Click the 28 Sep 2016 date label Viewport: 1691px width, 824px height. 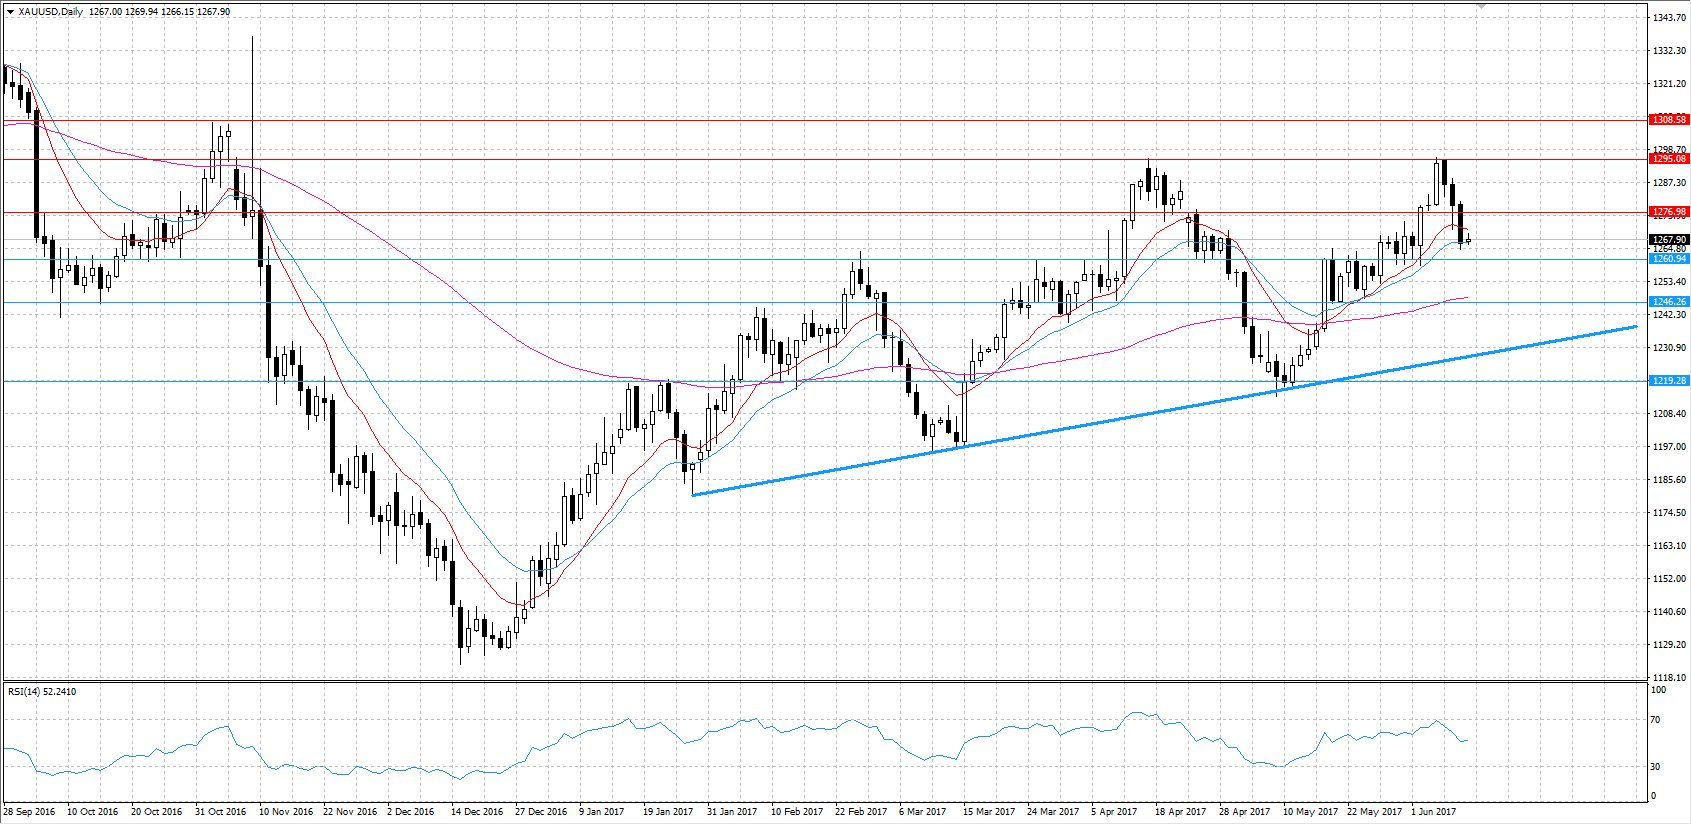(29, 812)
